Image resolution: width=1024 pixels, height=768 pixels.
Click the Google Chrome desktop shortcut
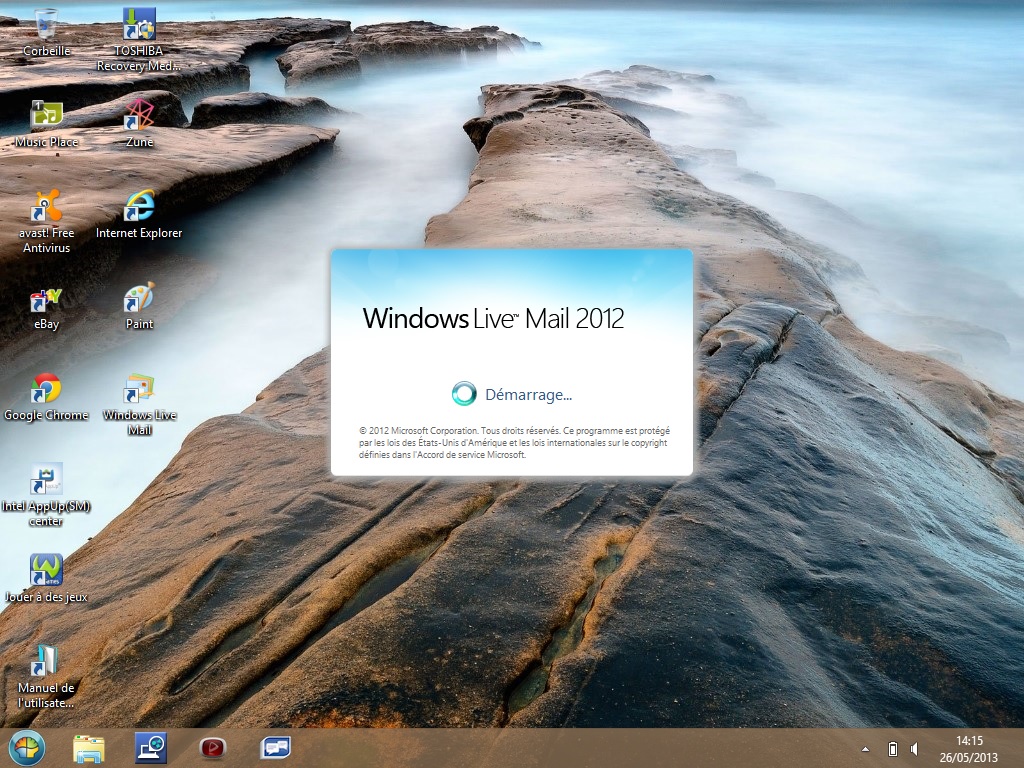46,397
